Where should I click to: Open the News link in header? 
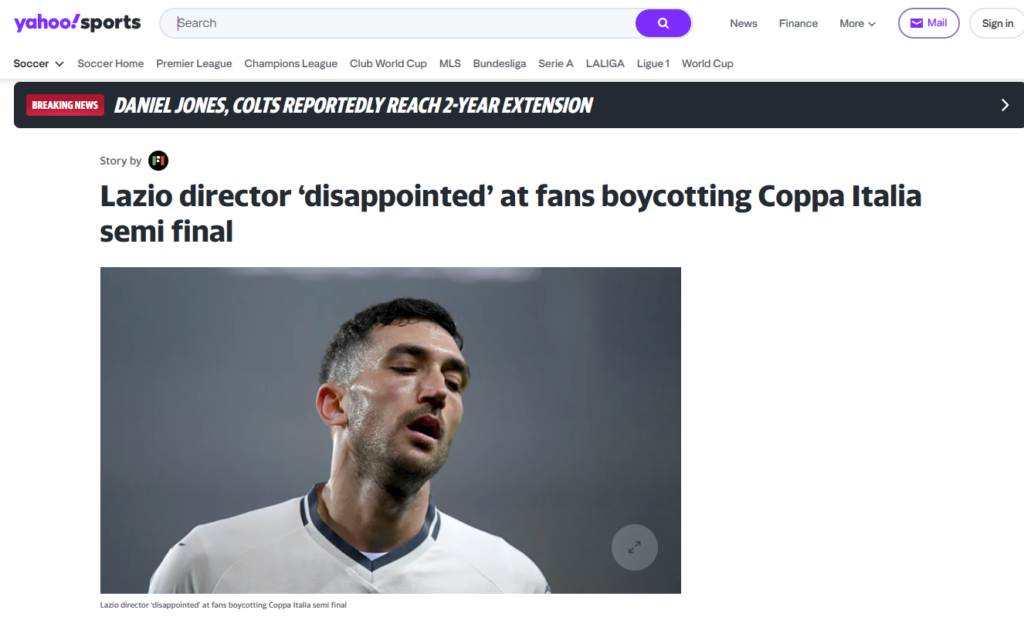pyautogui.click(x=743, y=24)
